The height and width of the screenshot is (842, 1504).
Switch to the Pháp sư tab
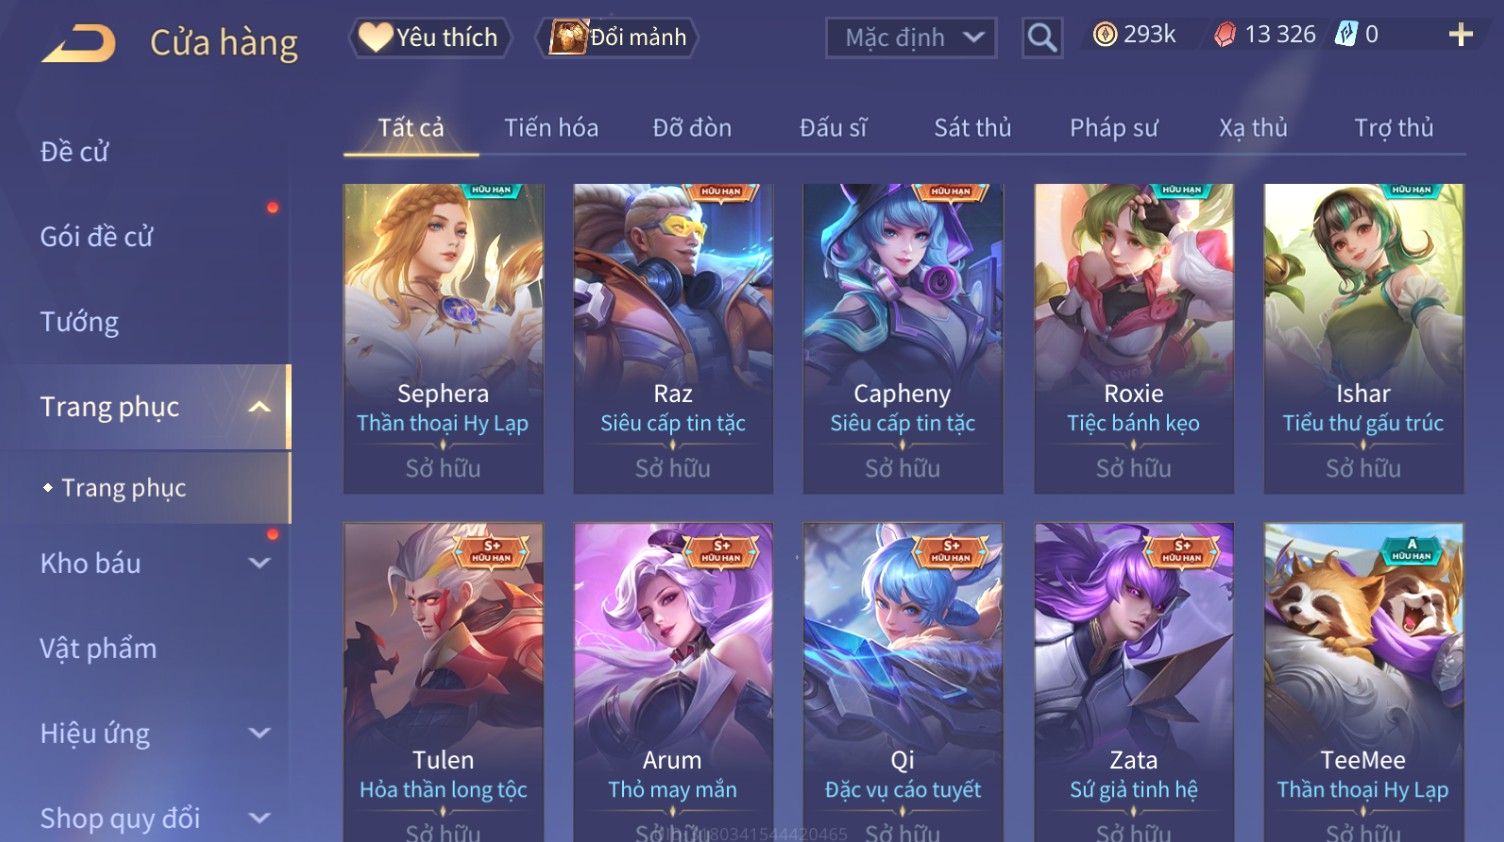tap(1113, 128)
